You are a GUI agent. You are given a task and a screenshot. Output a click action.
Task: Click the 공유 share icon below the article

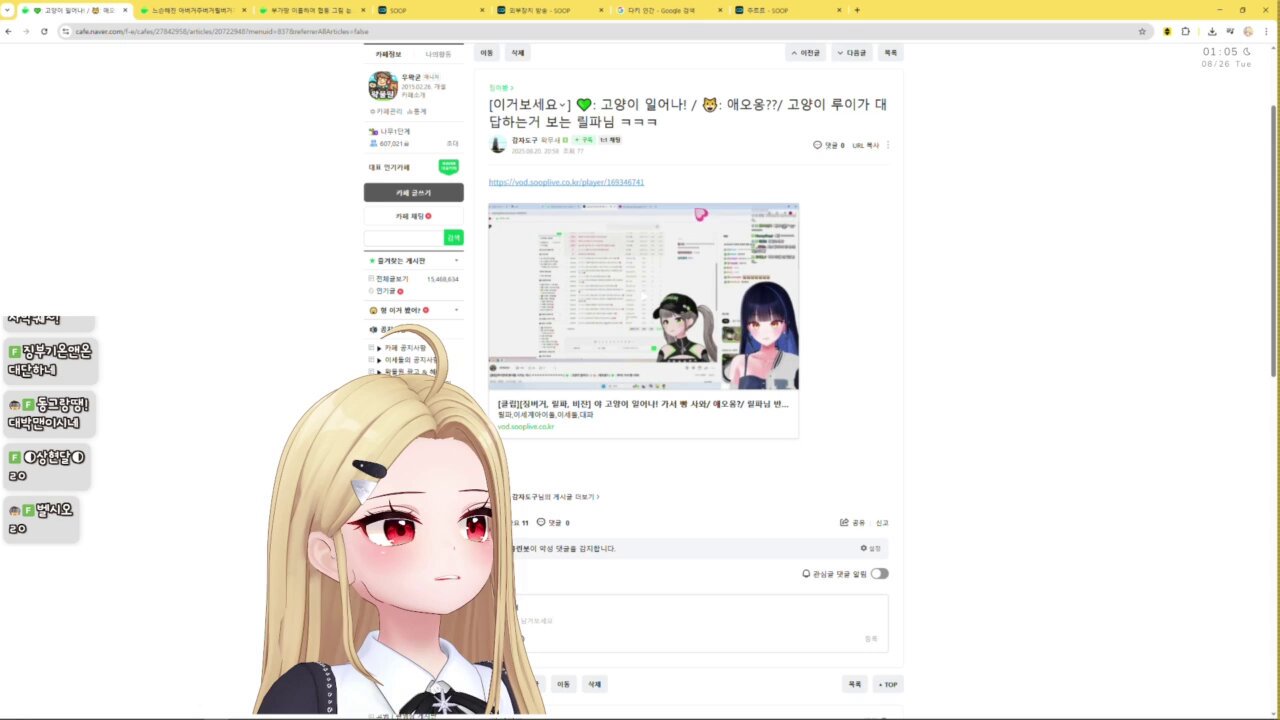coord(852,522)
